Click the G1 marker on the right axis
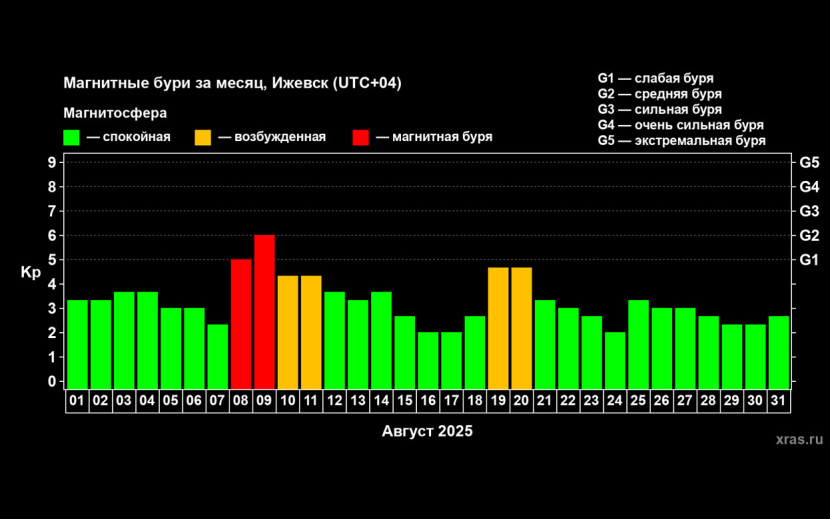The width and height of the screenshot is (830, 519). pos(809,260)
